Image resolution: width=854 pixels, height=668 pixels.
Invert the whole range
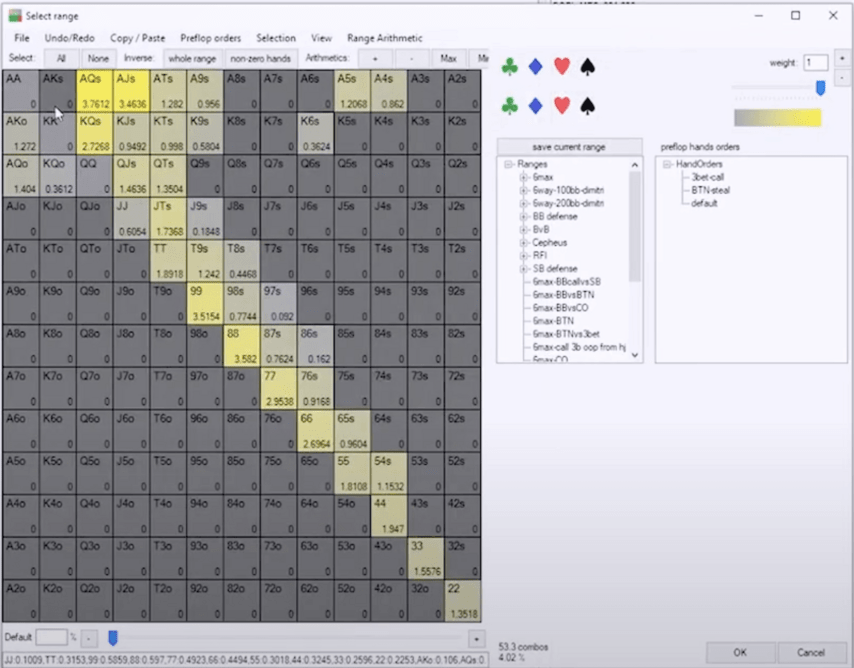coord(192,58)
